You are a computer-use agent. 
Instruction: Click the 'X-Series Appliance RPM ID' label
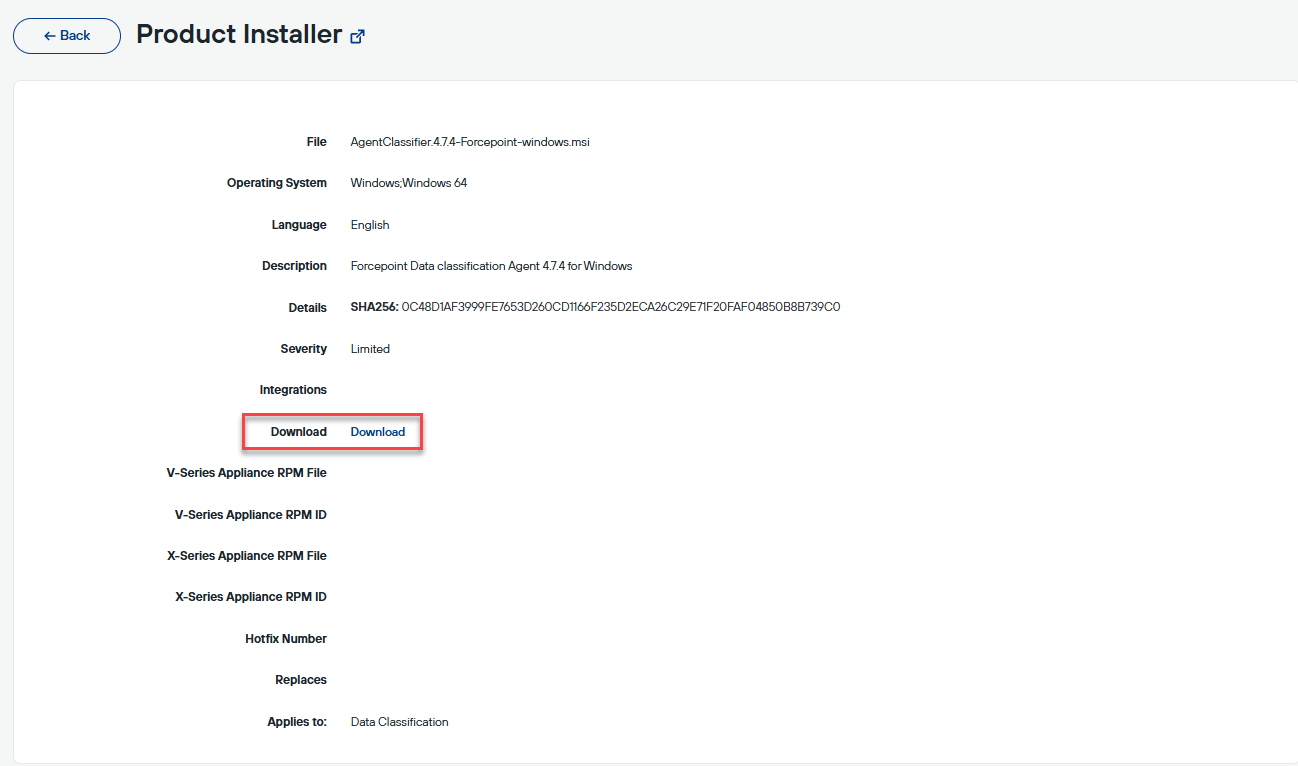[251, 597]
